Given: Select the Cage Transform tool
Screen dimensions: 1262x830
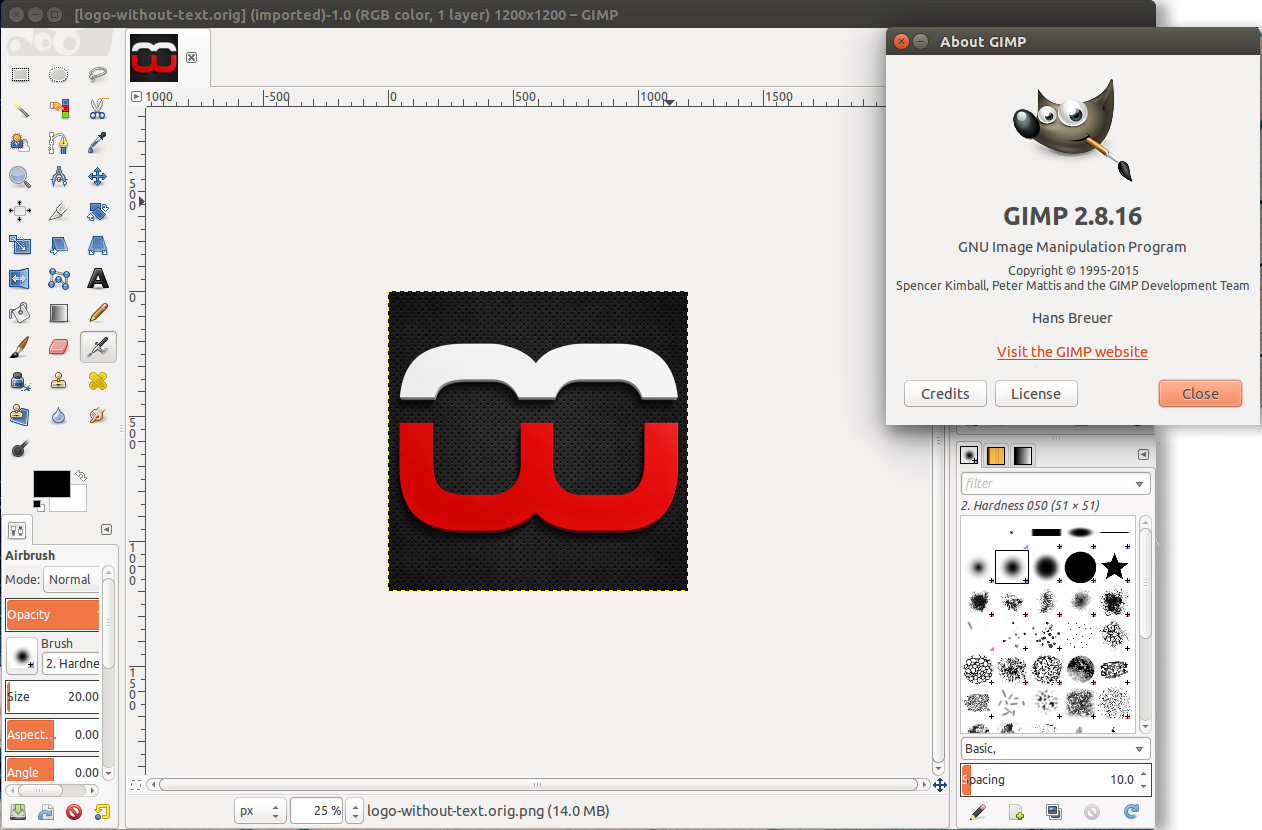Looking at the screenshot, I should coord(59,279).
